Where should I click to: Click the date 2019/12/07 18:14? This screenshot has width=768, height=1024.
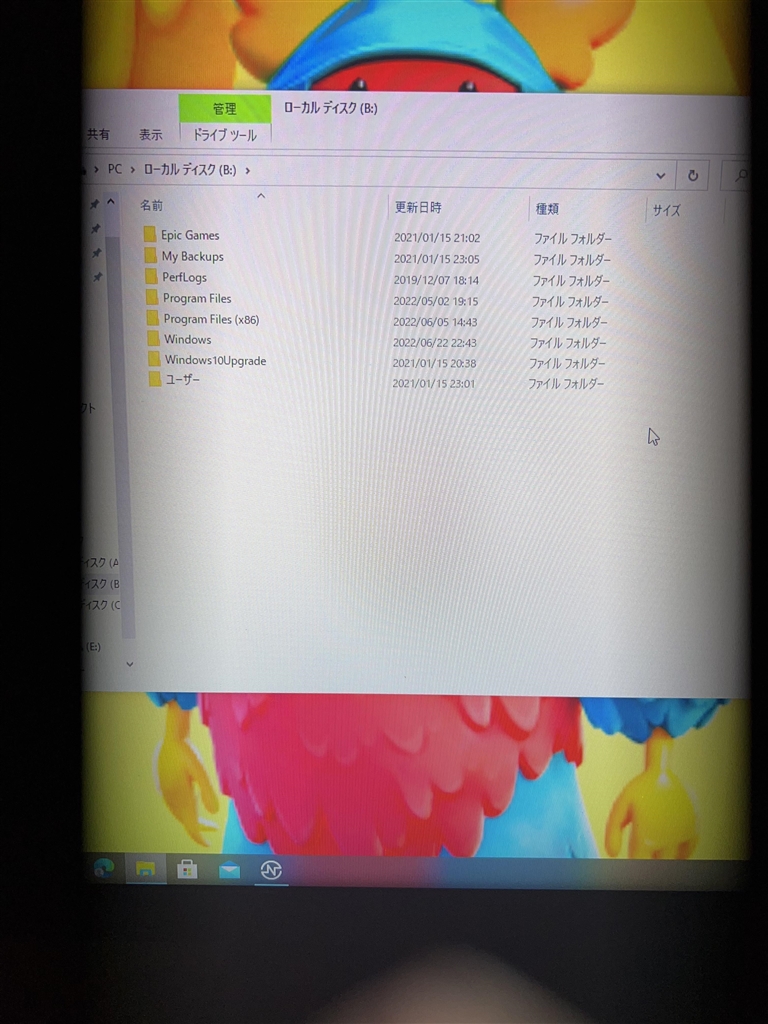coord(436,280)
